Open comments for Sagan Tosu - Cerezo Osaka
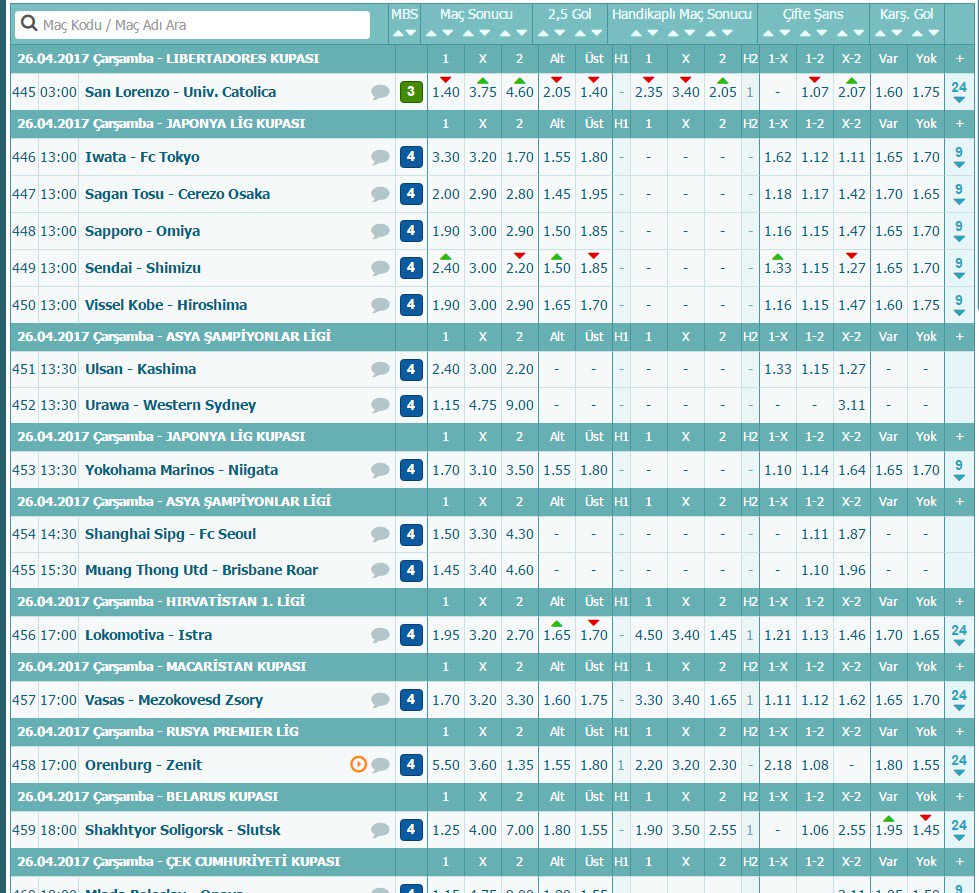 pyautogui.click(x=380, y=194)
